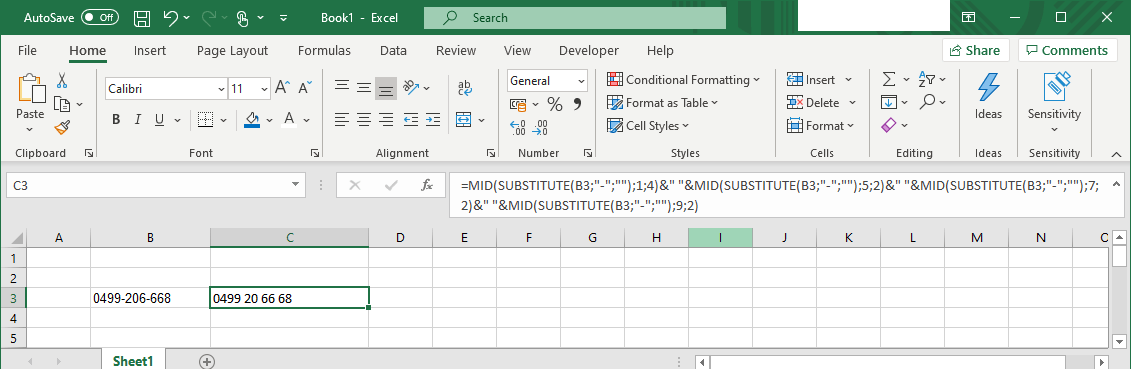Open the File menu
The width and height of the screenshot is (1131, 369).
coord(27,50)
